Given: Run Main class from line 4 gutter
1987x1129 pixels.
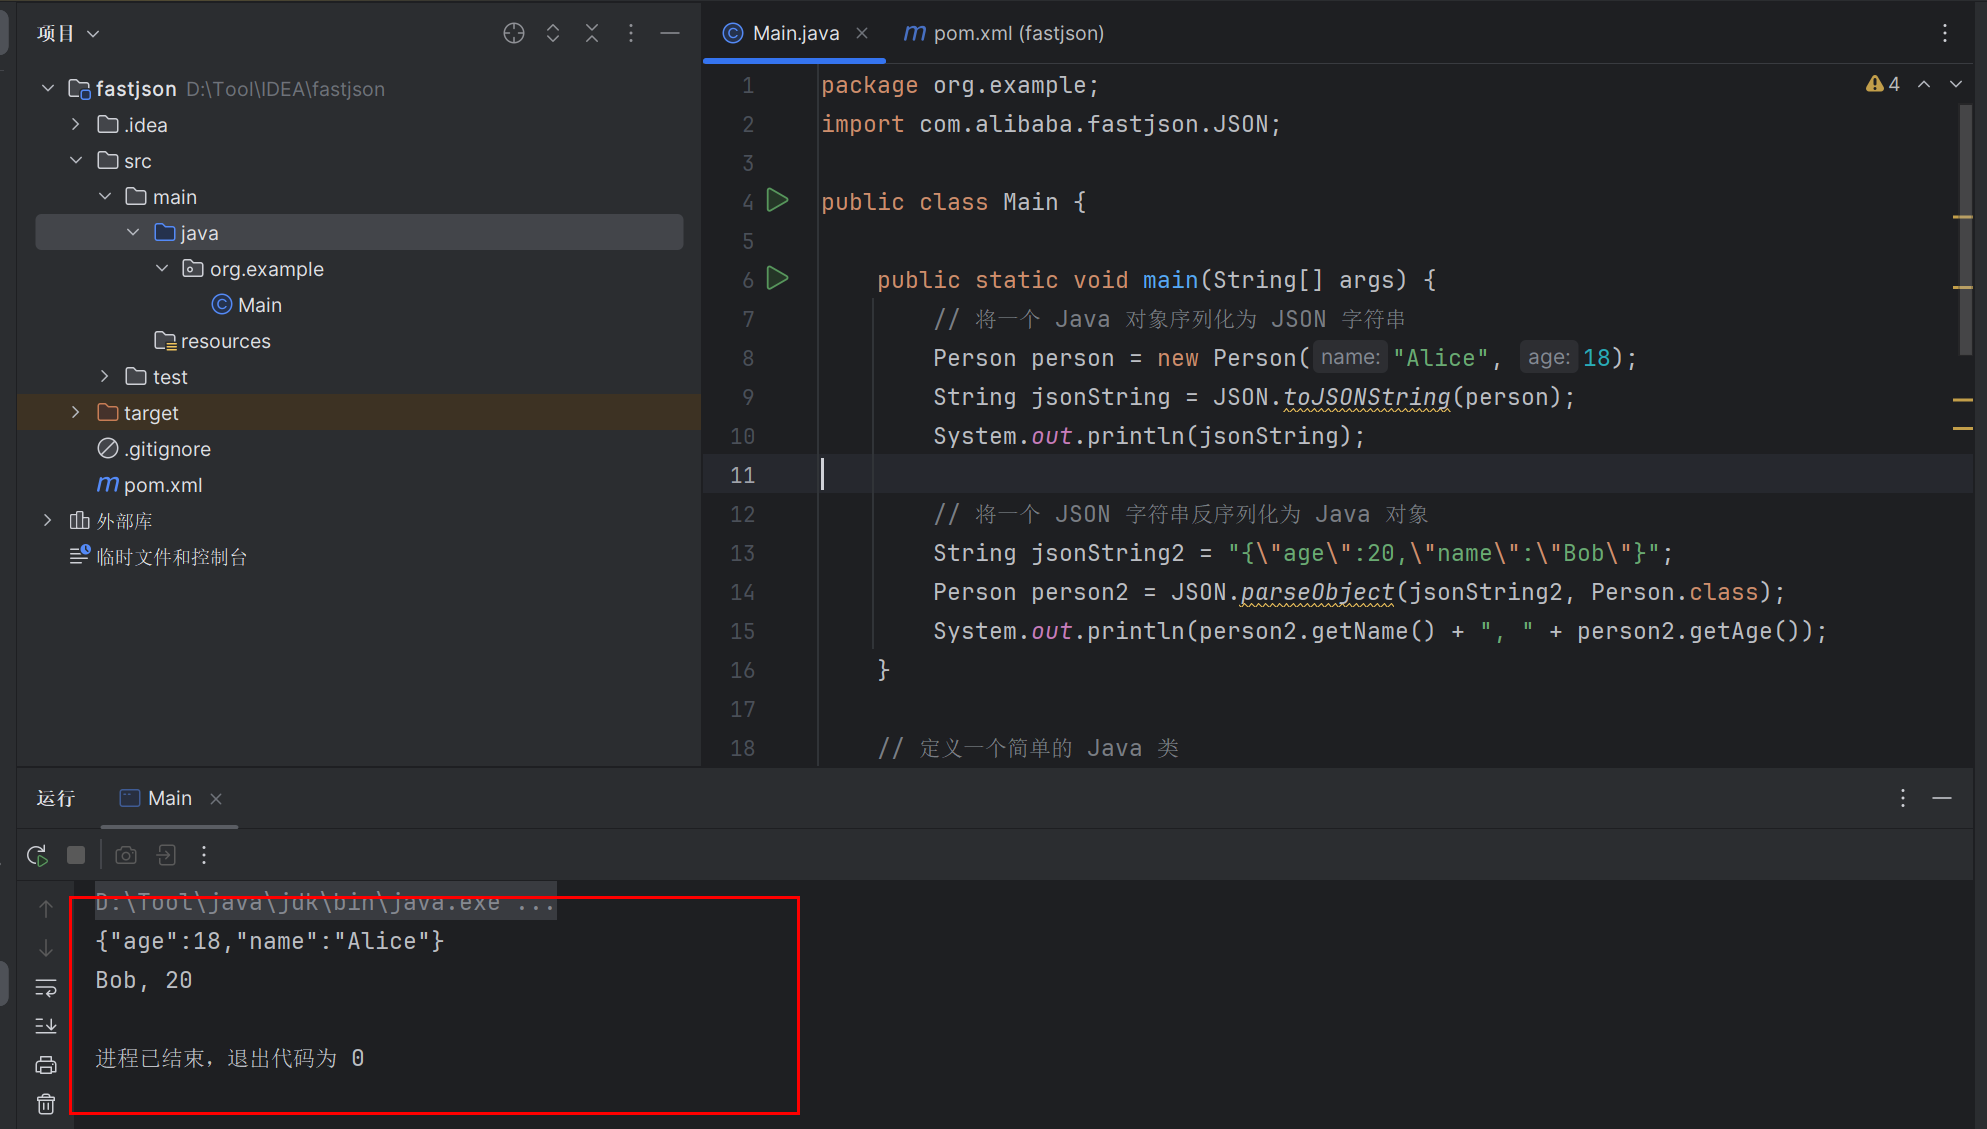Looking at the screenshot, I should click(777, 200).
